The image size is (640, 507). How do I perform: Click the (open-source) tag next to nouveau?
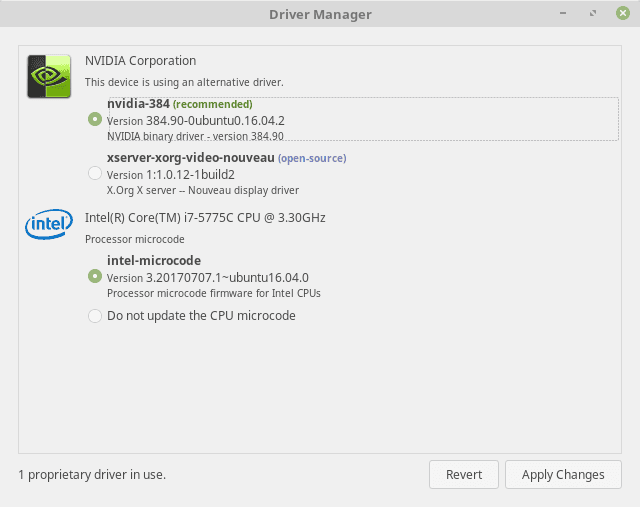pyautogui.click(x=312, y=158)
